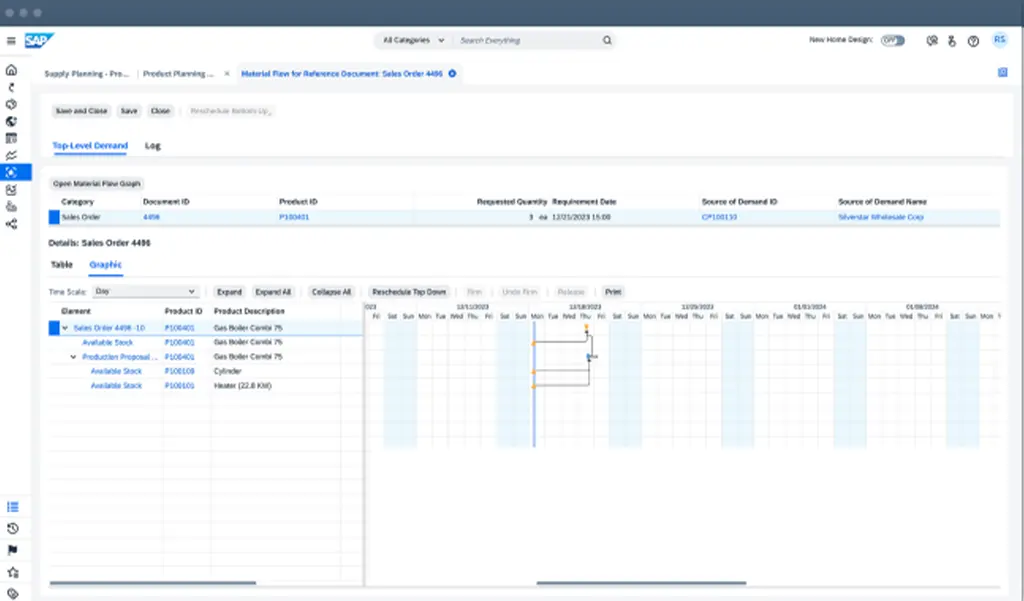Click the Search Everything input field
Screen dimensions: 1024x601
point(528,41)
